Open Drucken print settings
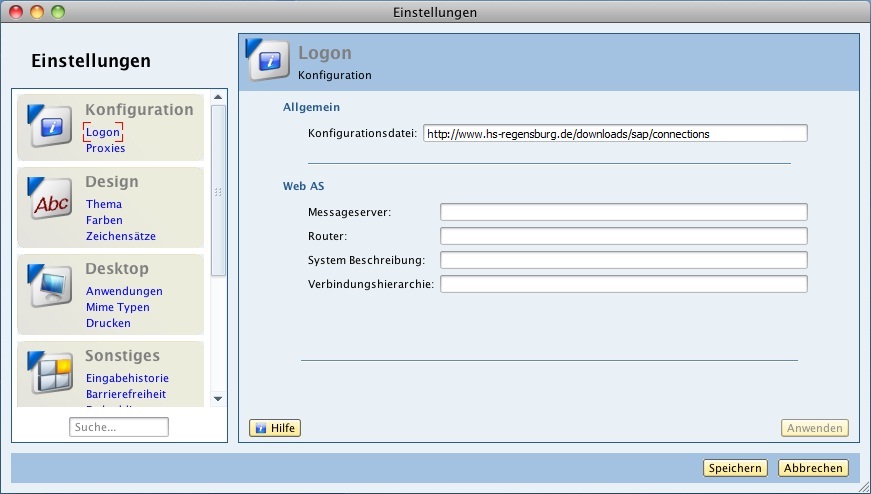Screen dimensions: 871x494 click(108, 323)
